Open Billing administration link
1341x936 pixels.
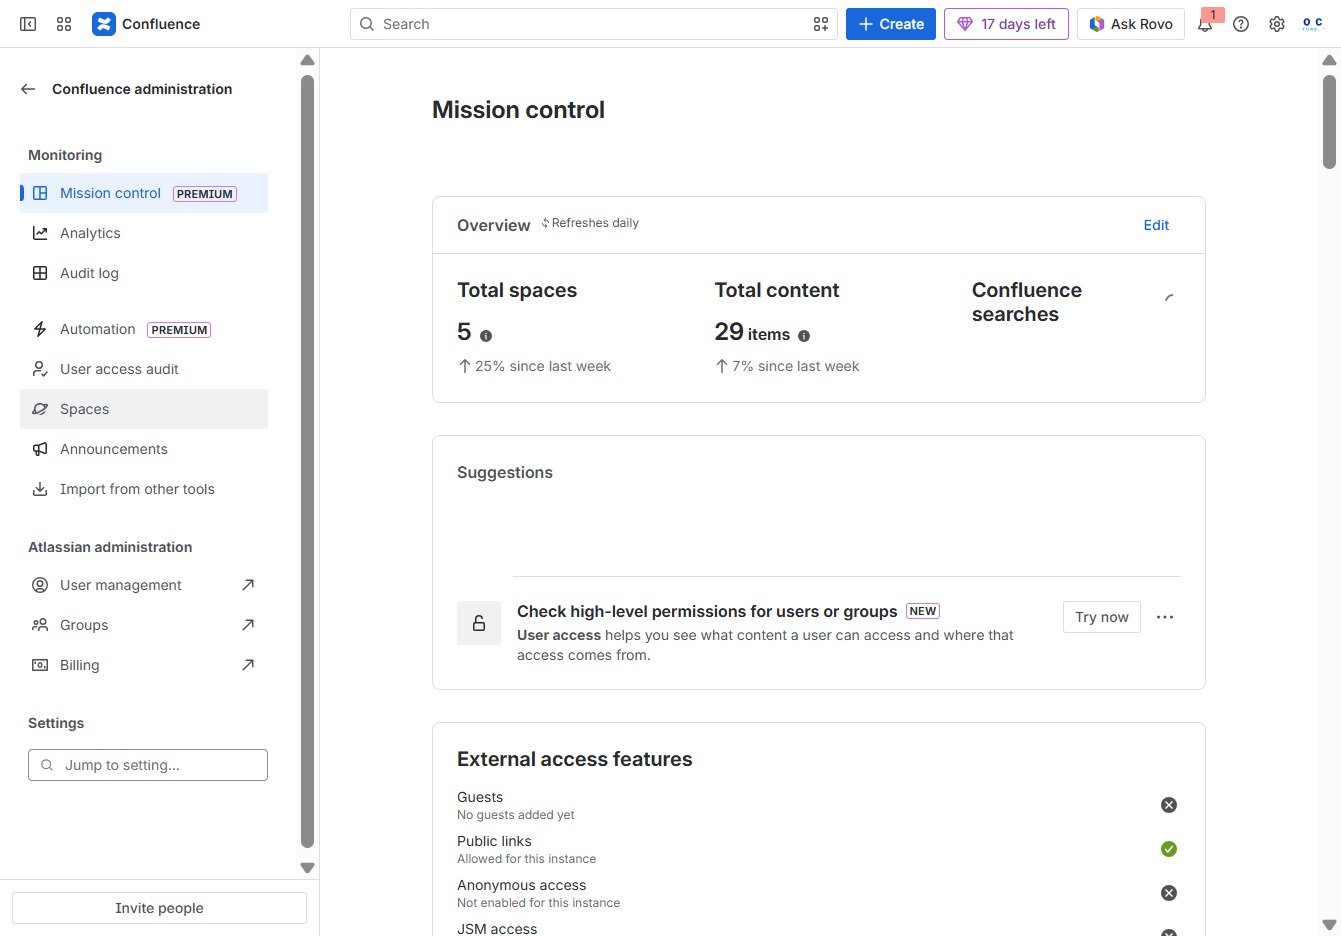pyautogui.click(x=144, y=665)
